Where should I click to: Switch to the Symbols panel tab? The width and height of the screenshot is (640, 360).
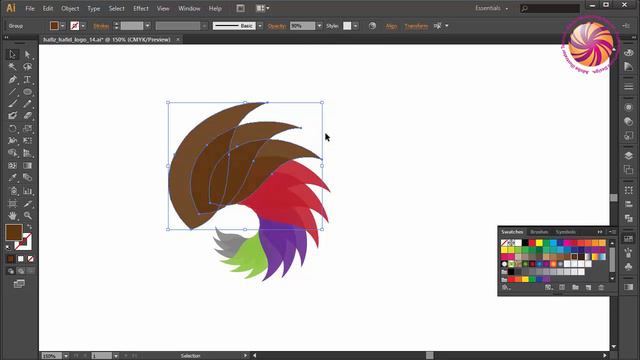[566, 232]
